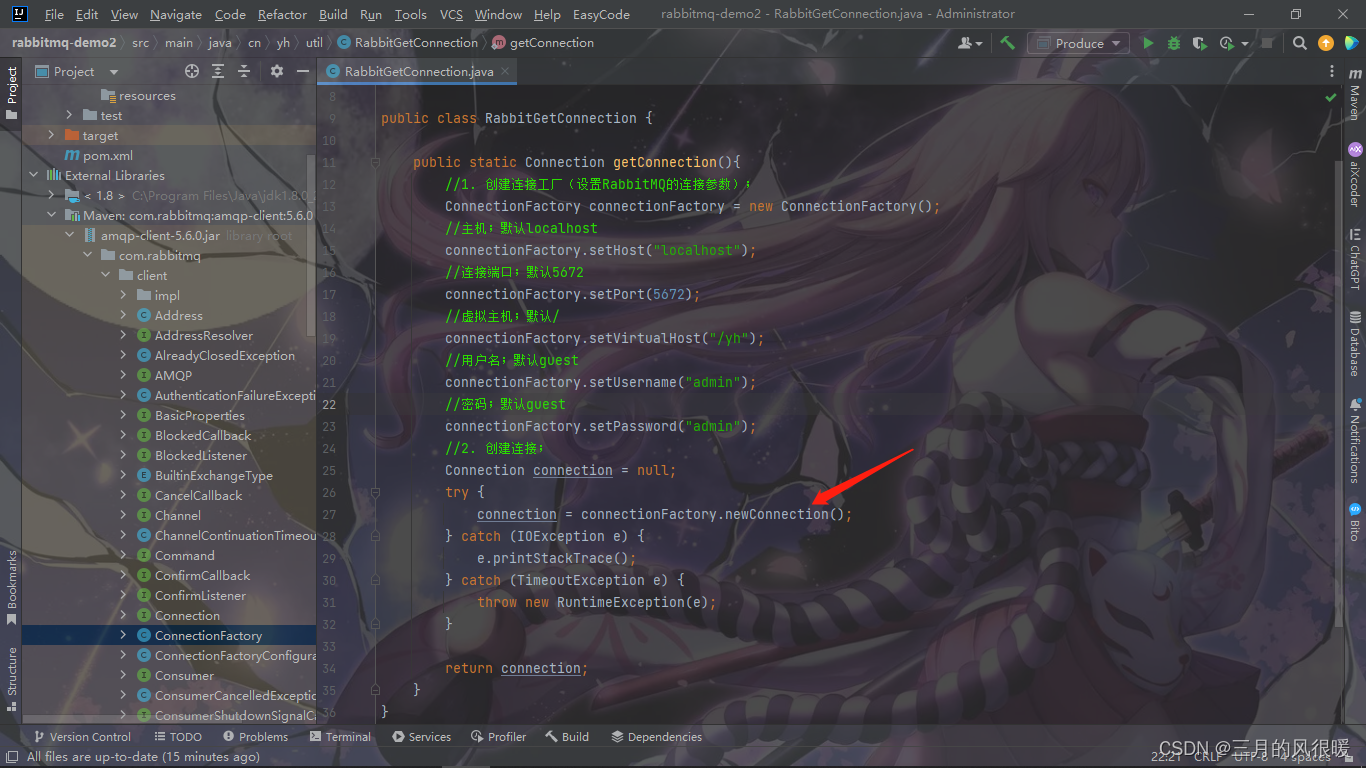Select AlreadyClosedException in project tree
This screenshot has width=1366, height=768.
coord(224,355)
